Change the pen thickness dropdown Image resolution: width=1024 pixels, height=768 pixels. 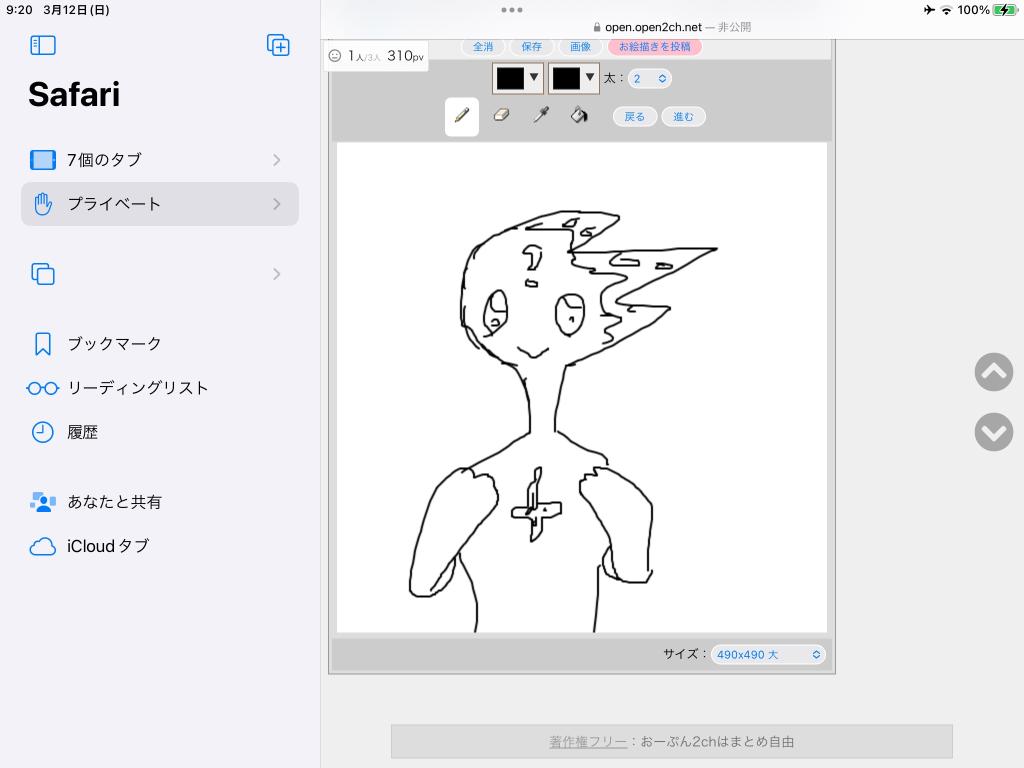[x=649, y=78]
